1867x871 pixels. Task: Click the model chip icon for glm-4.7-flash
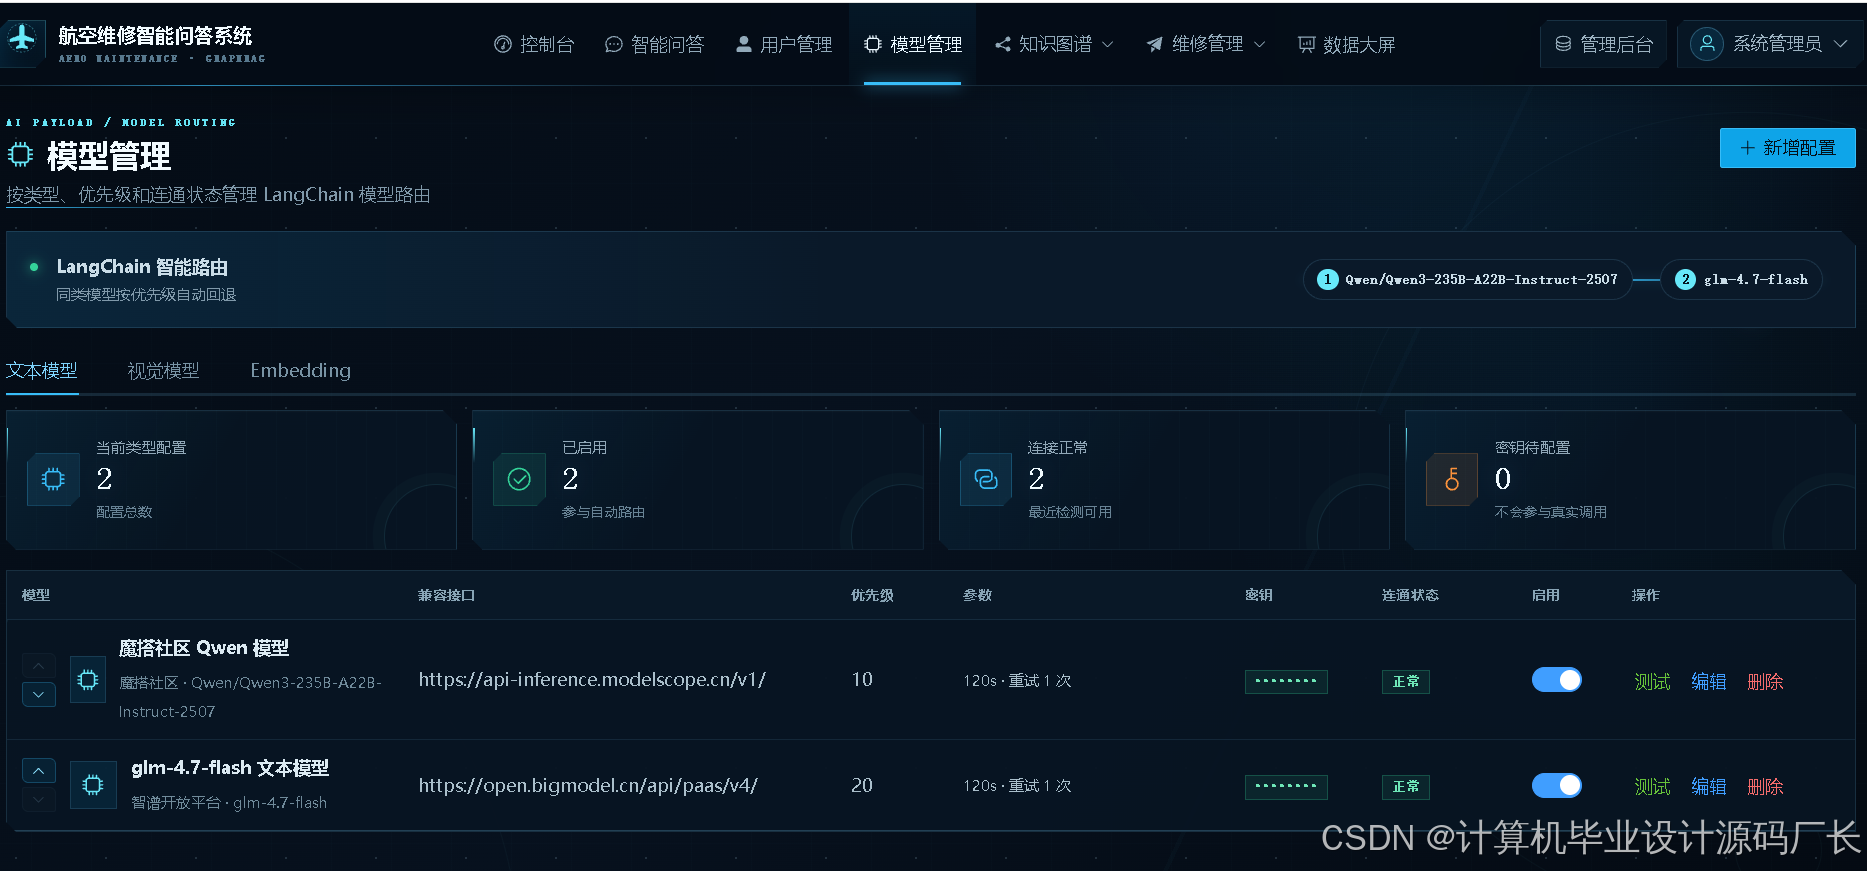pos(93,785)
